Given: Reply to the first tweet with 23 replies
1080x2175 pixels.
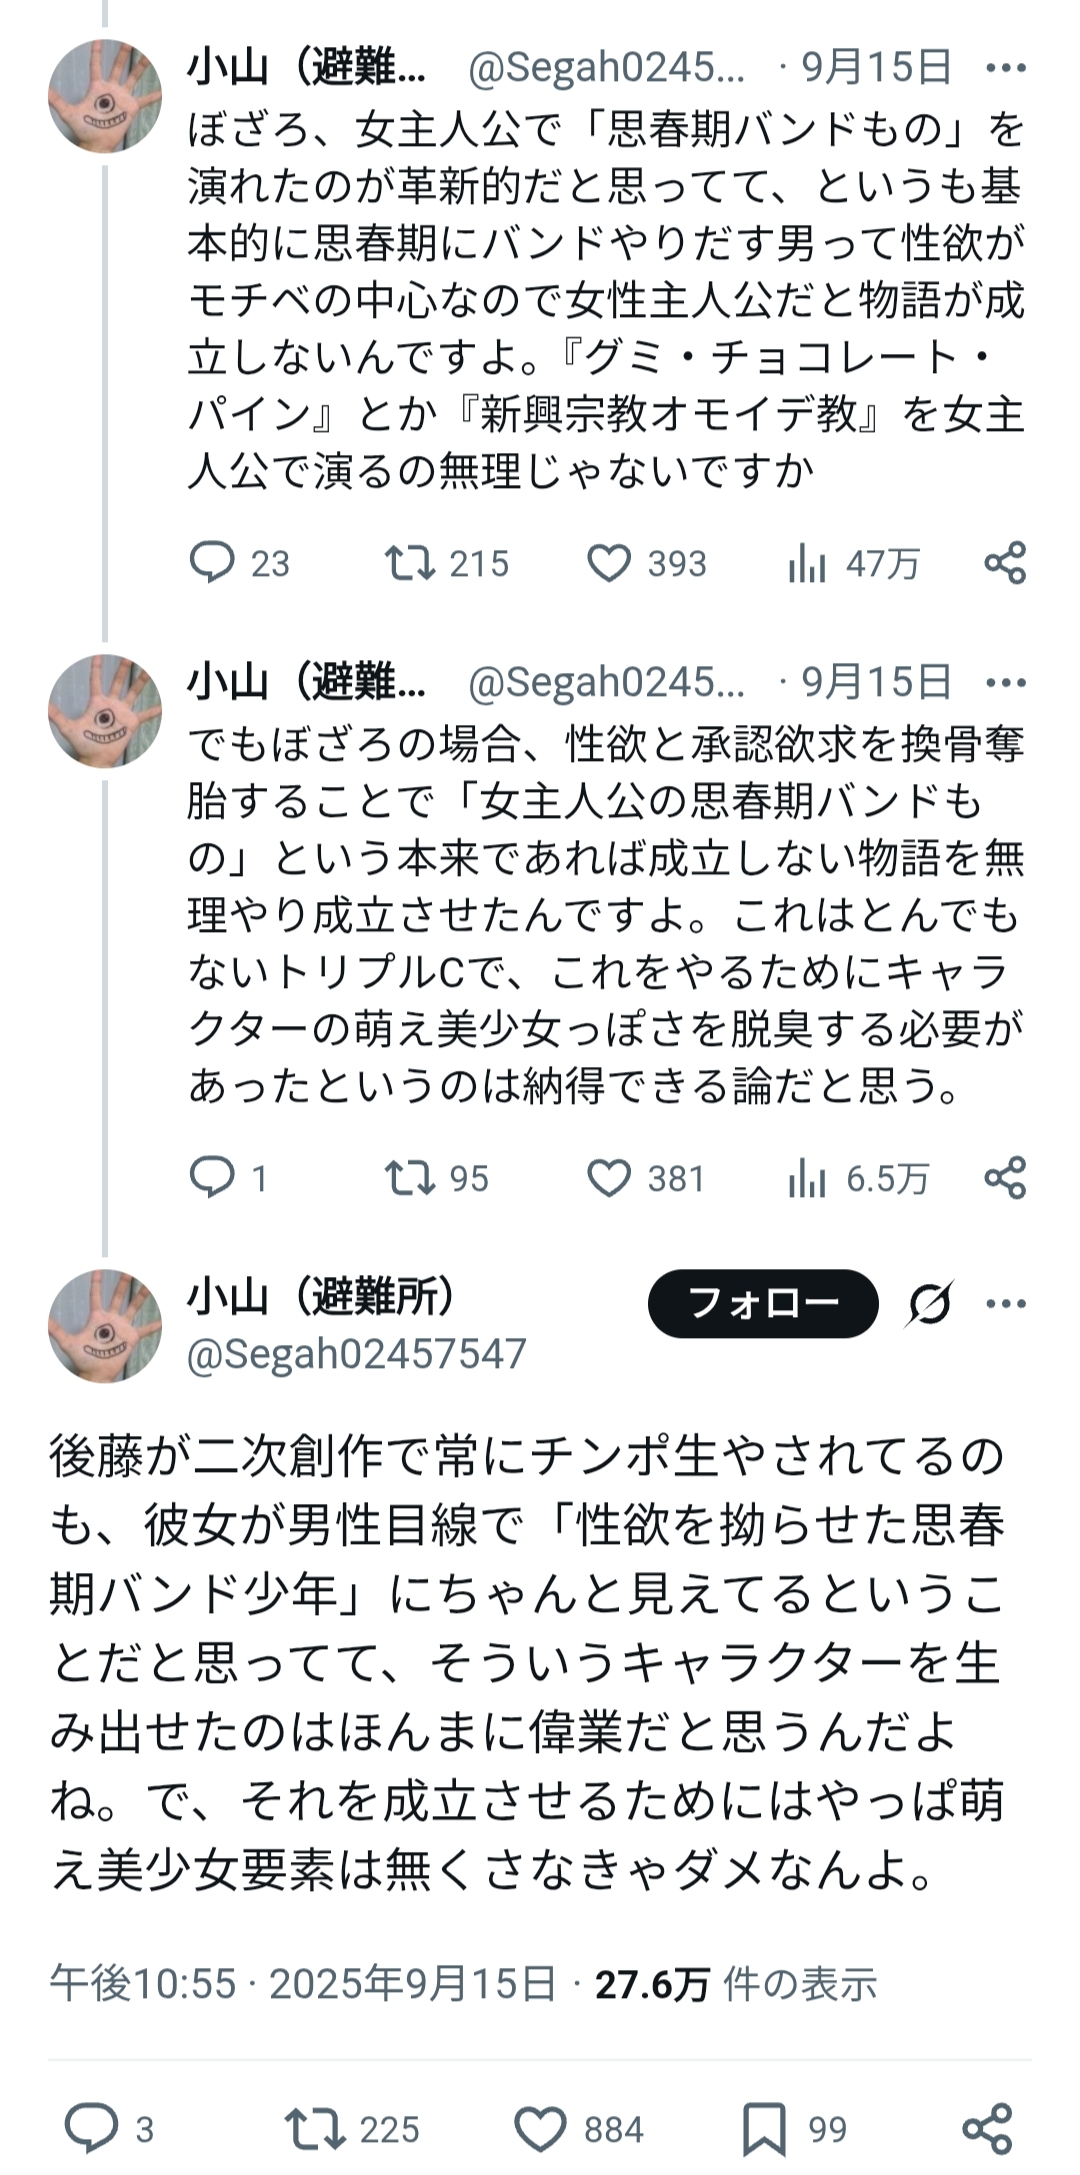Looking at the screenshot, I should pos(212,563).
